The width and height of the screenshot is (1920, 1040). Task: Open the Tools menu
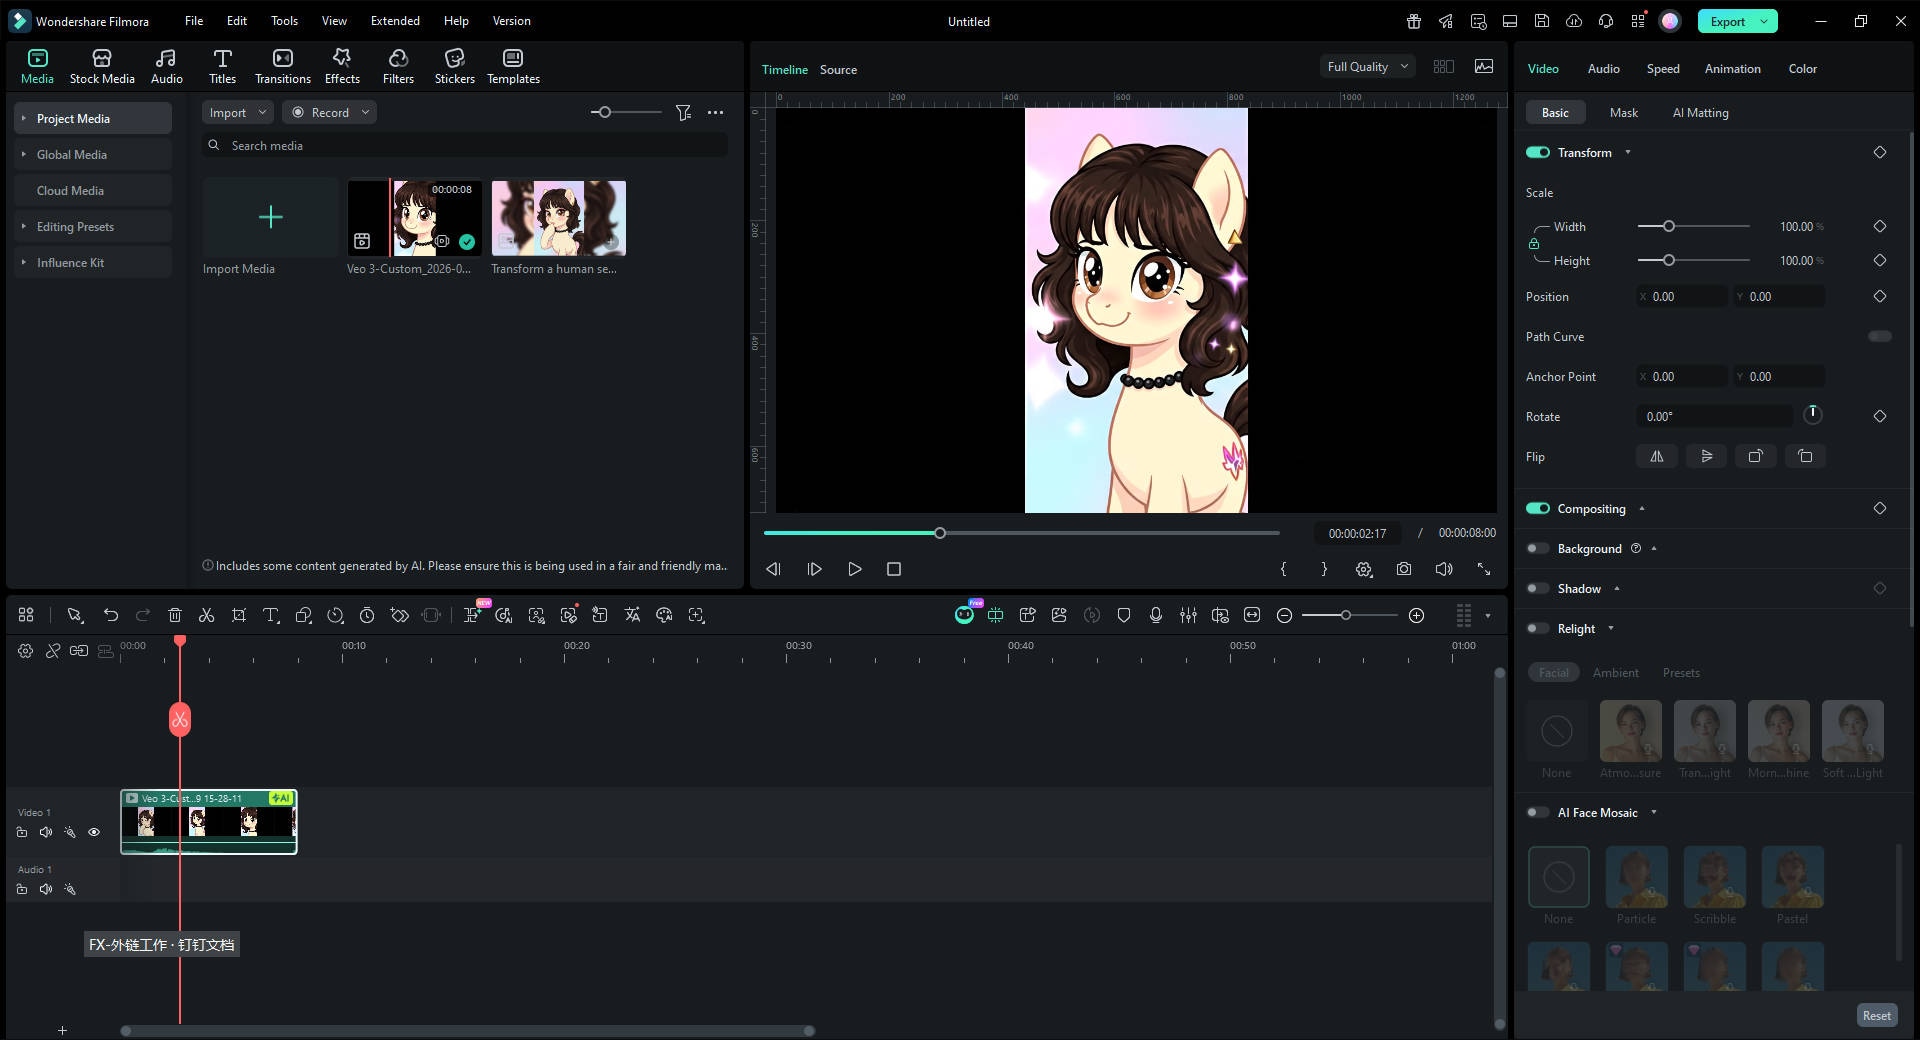pyautogui.click(x=283, y=20)
